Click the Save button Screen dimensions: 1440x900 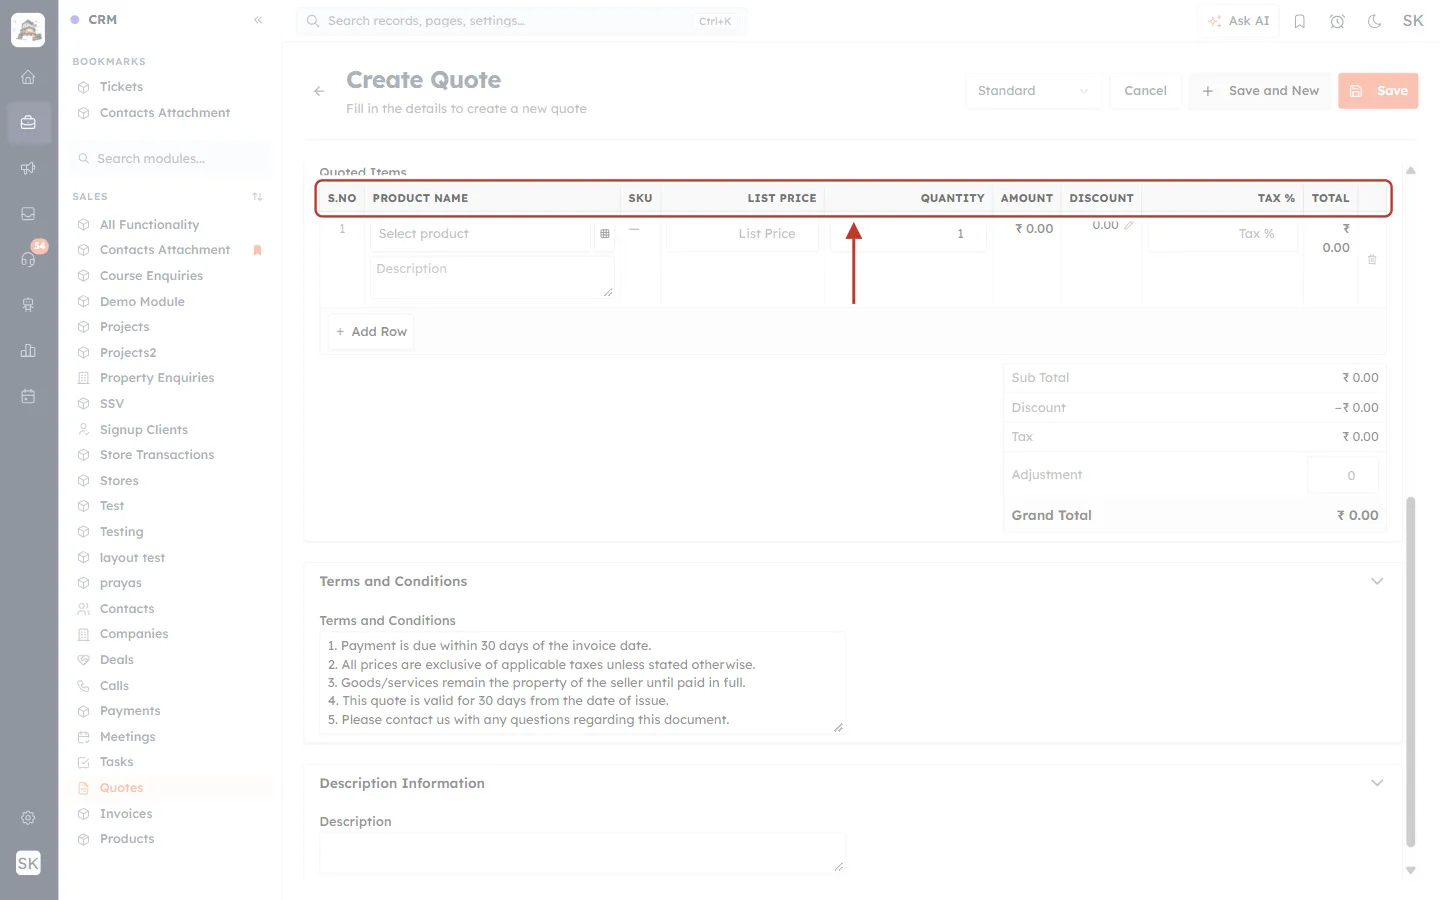pos(1378,91)
